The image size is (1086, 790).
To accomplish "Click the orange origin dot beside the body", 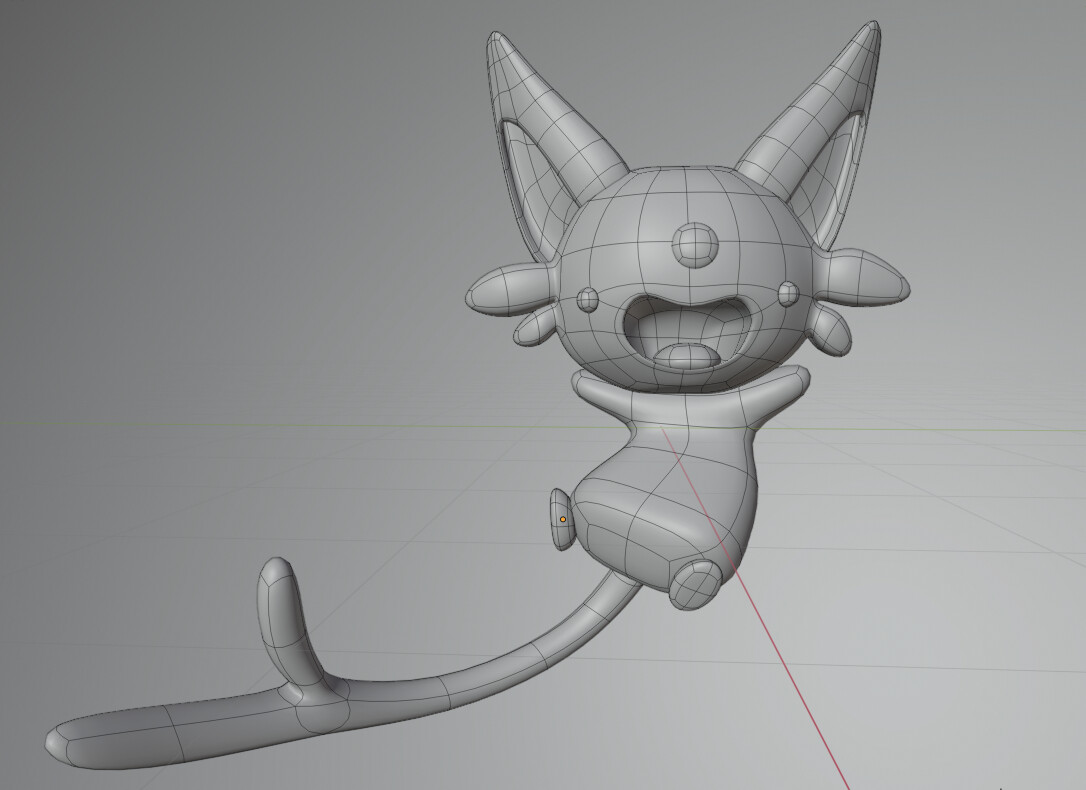I will [563, 519].
